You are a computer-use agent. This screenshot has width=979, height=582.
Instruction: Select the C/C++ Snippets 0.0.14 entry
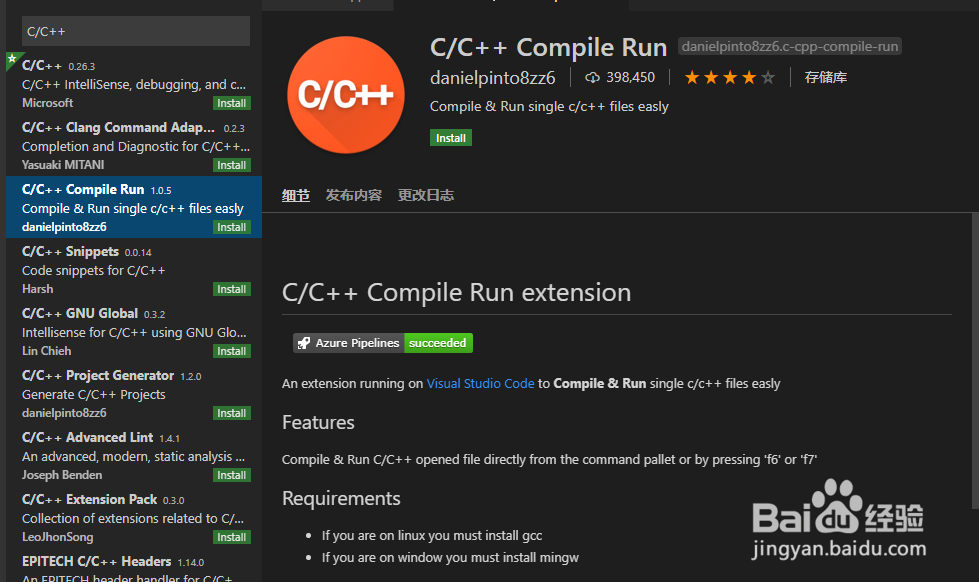(134, 269)
